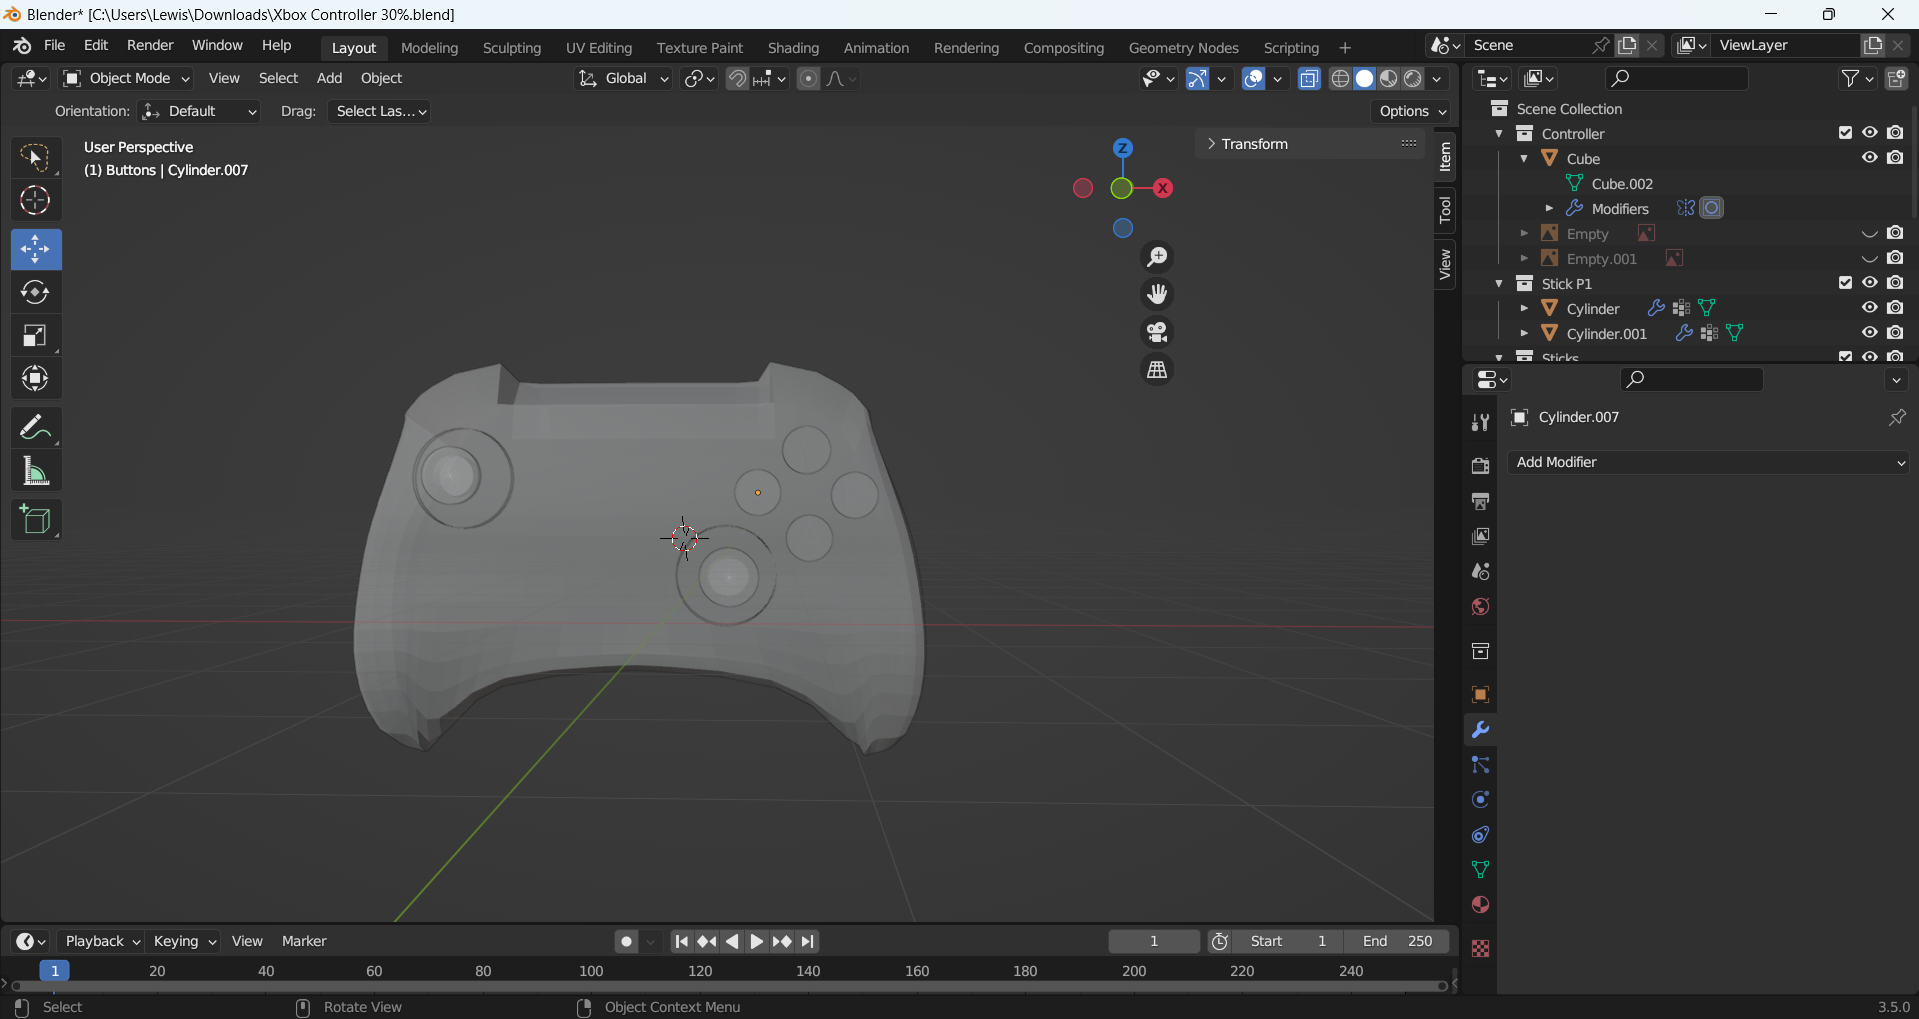Click the Toggle camera view icon
The height and width of the screenshot is (1019, 1919).
point(1157,332)
